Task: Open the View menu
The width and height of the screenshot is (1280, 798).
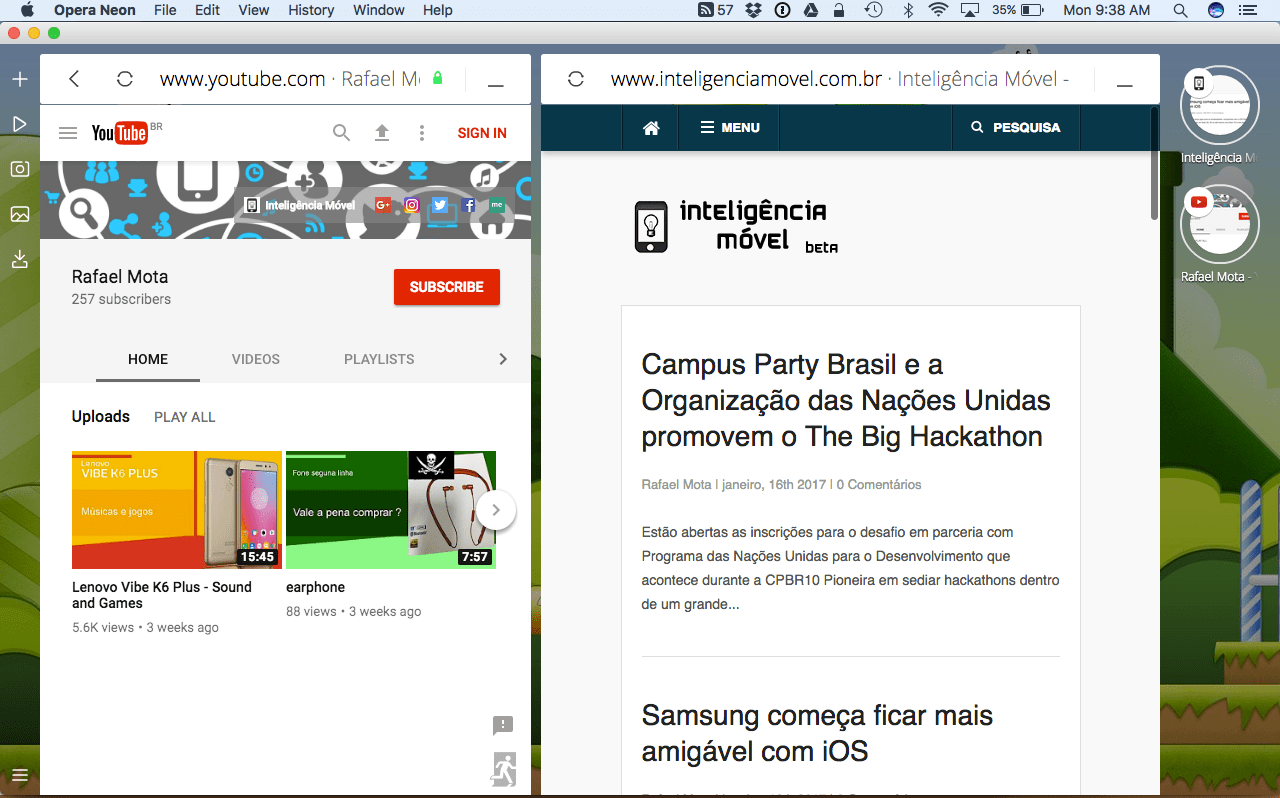Action: (254, 10)
